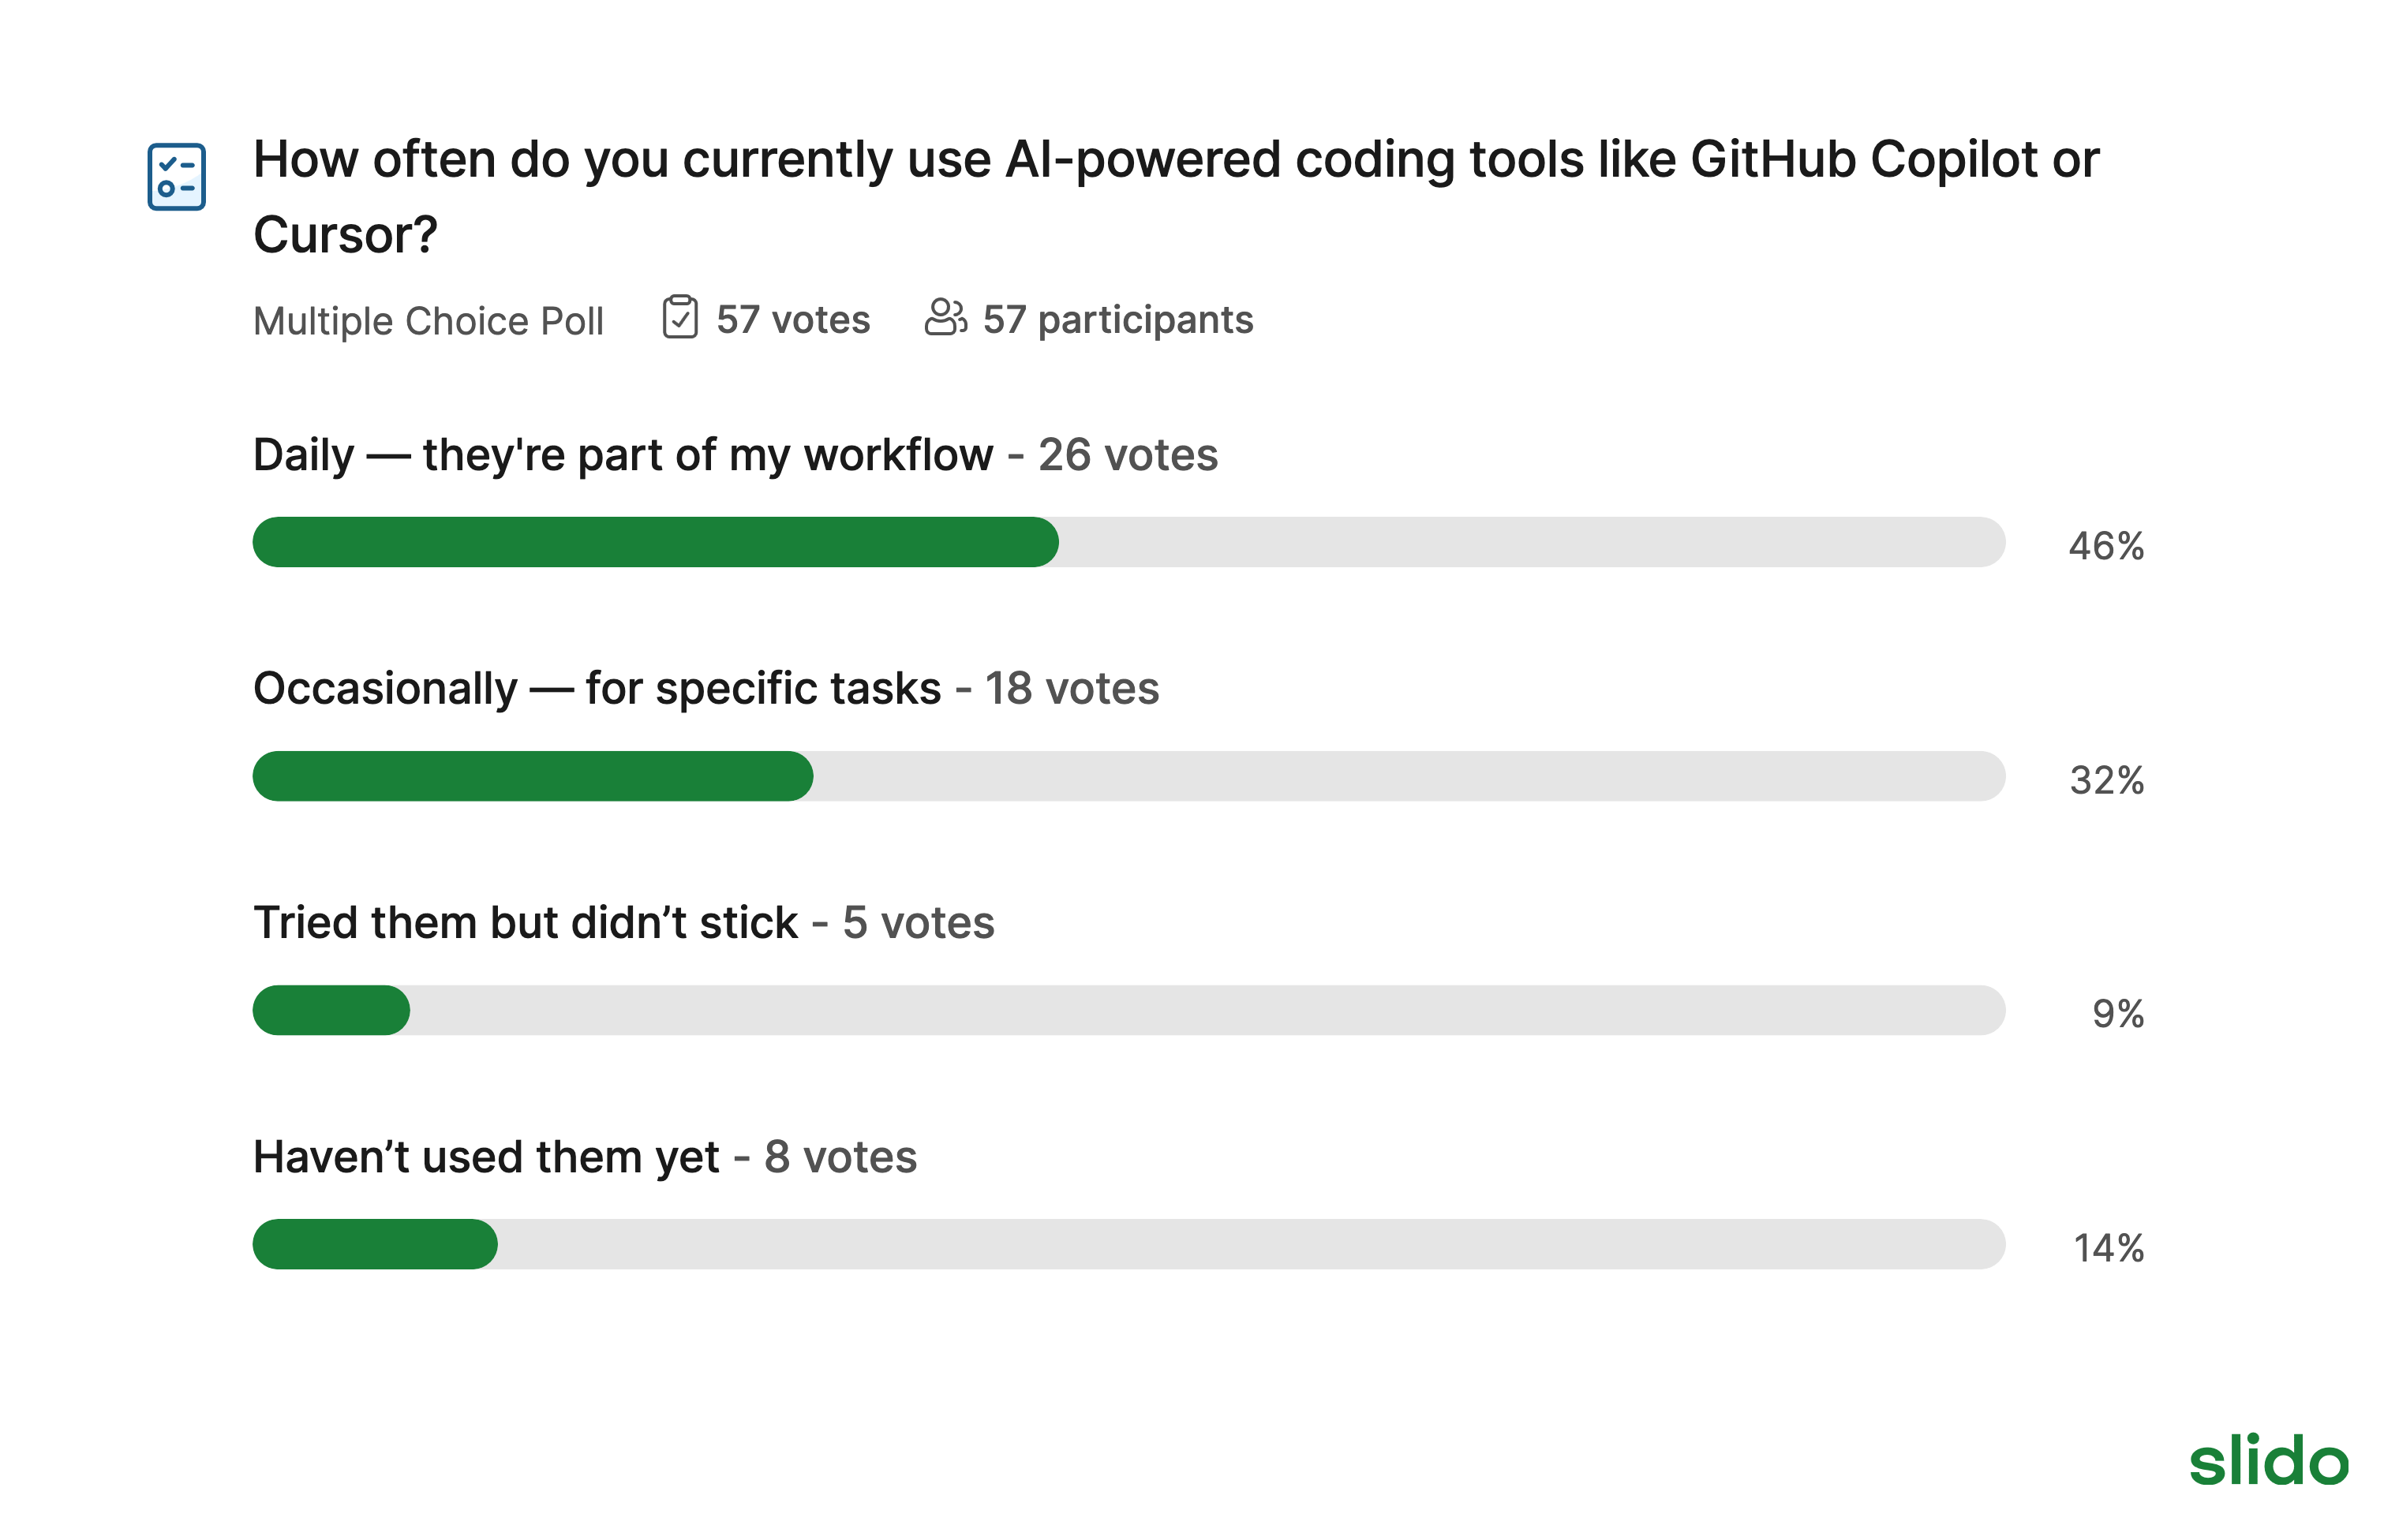2399x1540 pixels.
Task: Click the Multiple Choice Poll label
Action: point(428,321)
